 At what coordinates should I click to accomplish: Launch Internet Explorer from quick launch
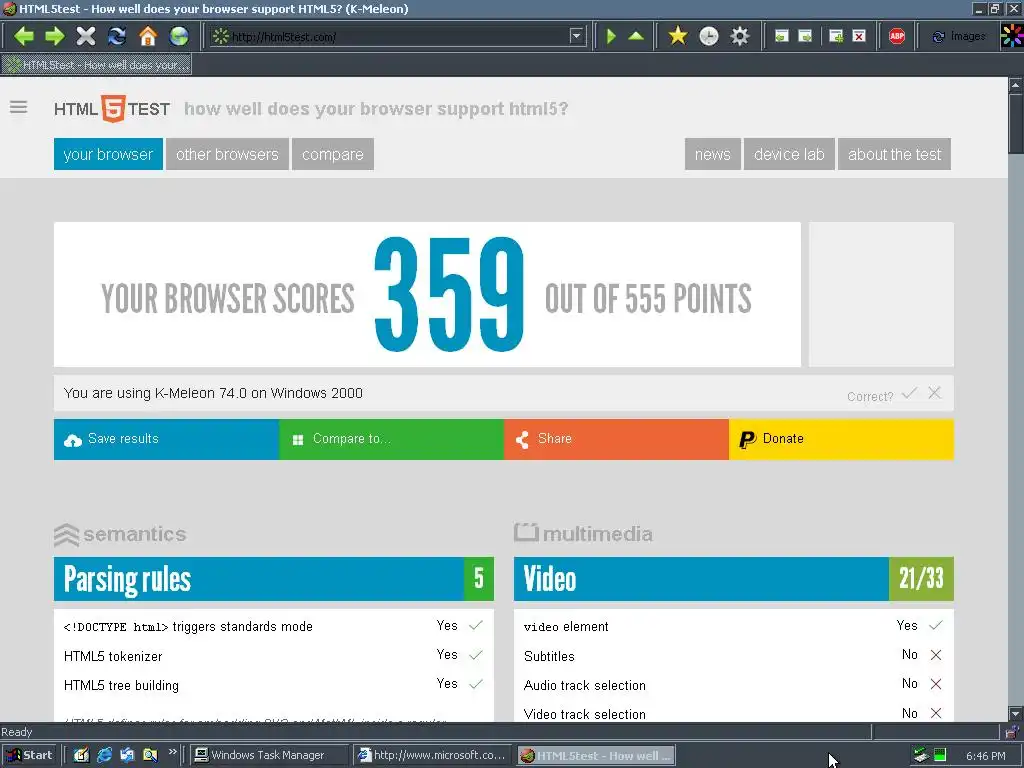104,755
